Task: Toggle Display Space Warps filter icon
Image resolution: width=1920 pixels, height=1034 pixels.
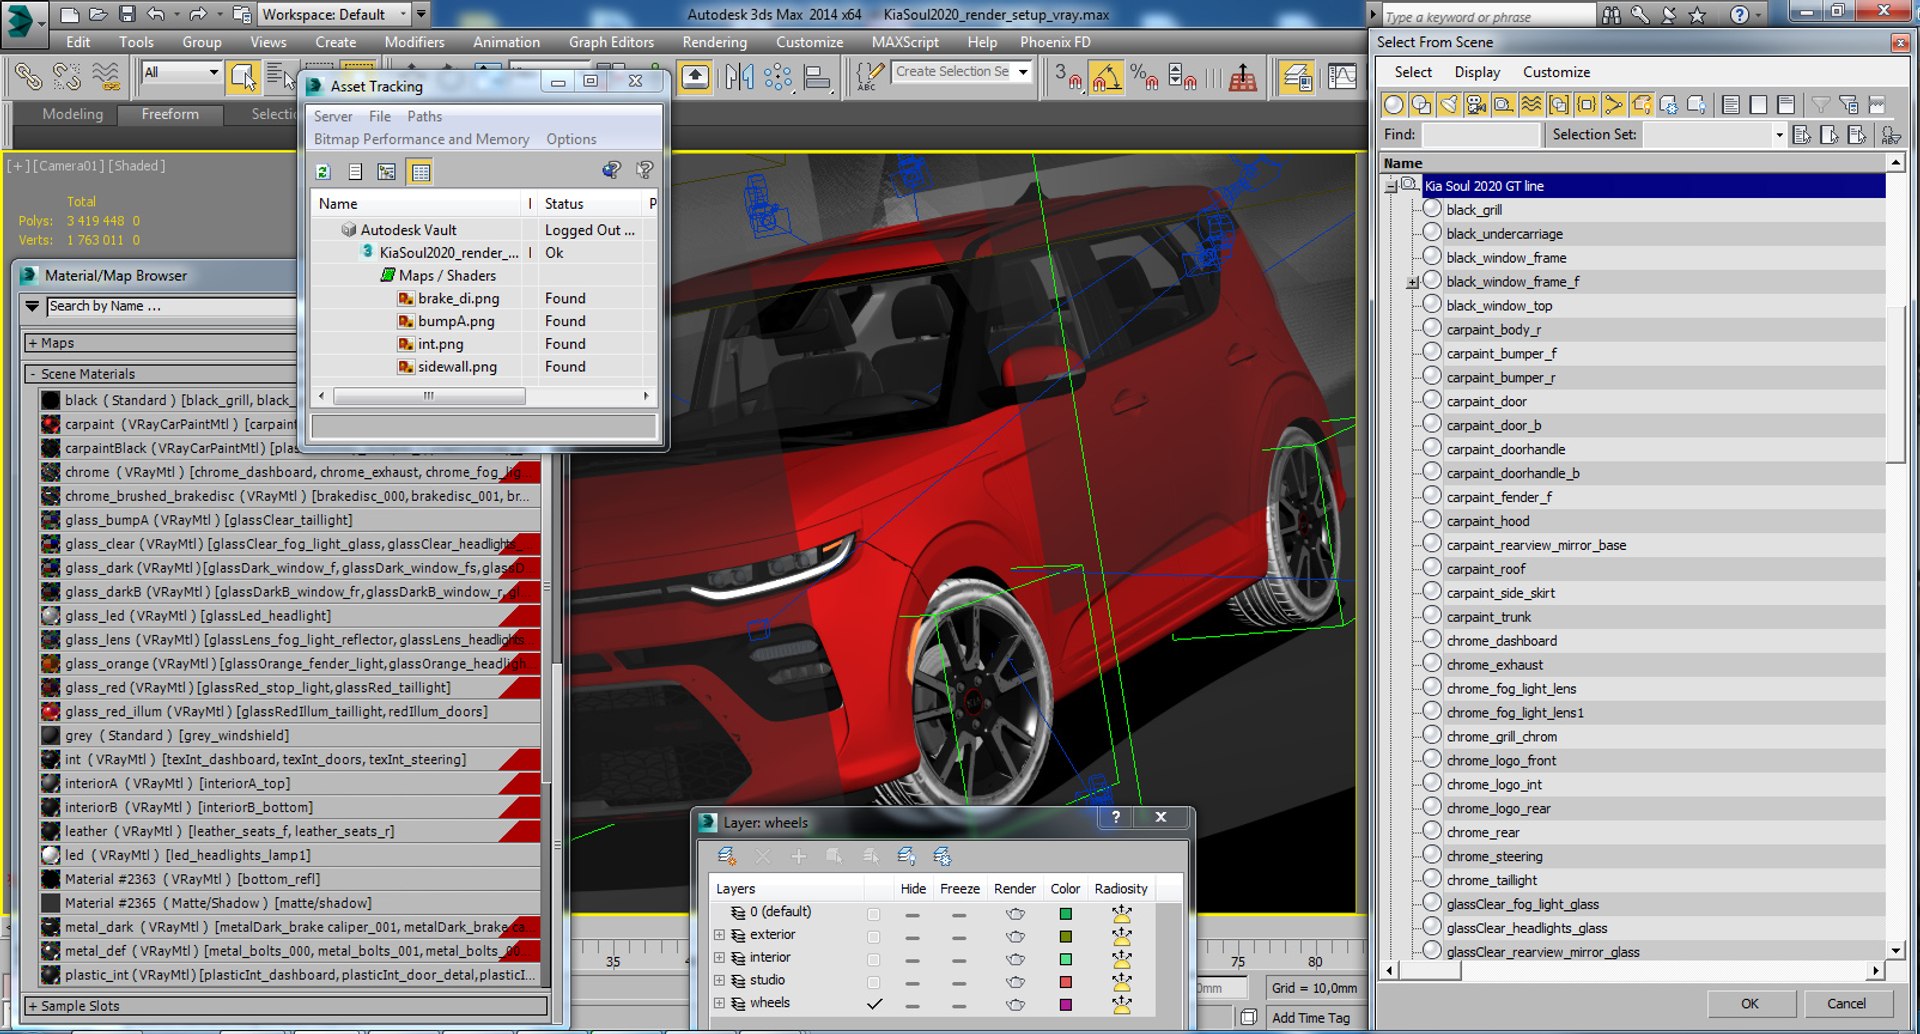Action: (x=1531, y=105)
